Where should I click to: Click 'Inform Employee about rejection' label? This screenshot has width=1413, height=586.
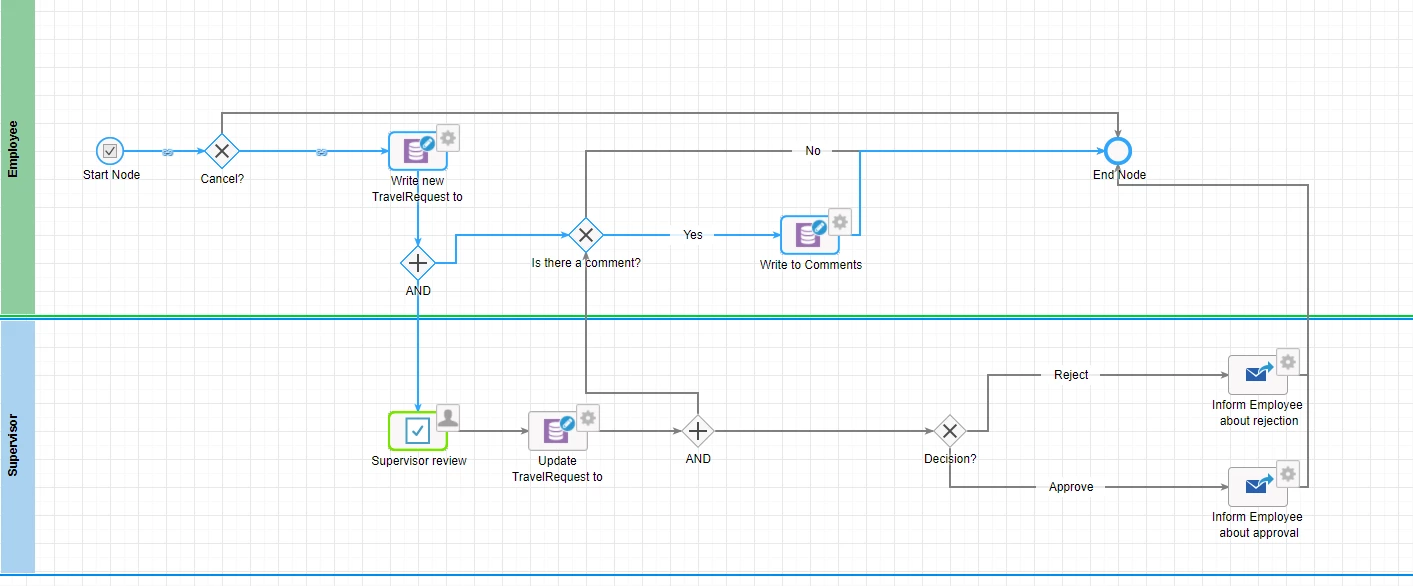pyautogui.click(x=1258, y=413)
